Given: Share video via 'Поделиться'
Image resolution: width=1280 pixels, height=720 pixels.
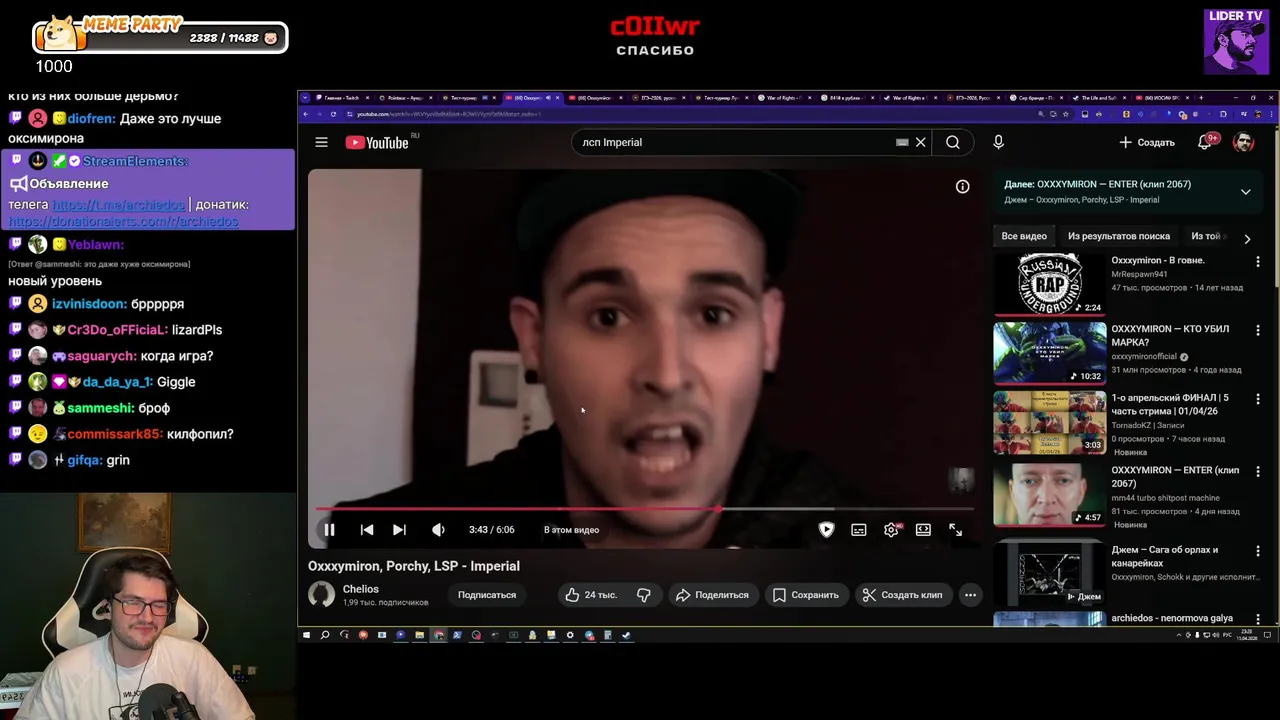Looking at the screenshot, I should 712,595.
